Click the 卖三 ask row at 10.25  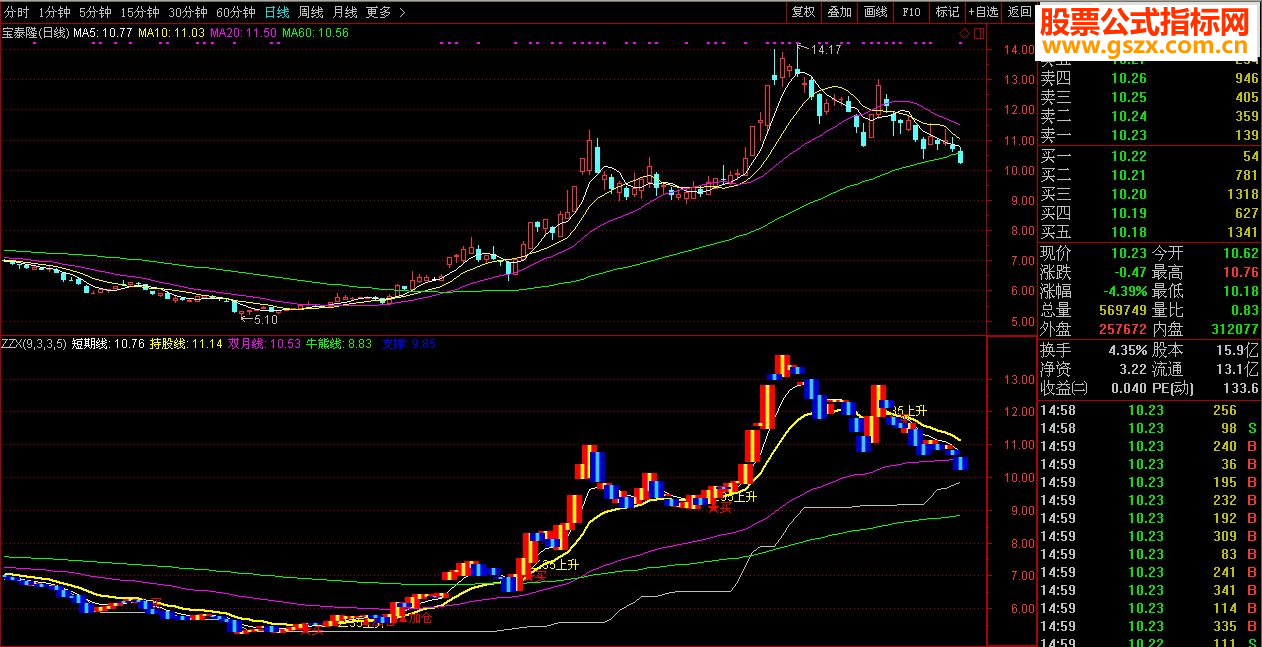pos(1148,97)
